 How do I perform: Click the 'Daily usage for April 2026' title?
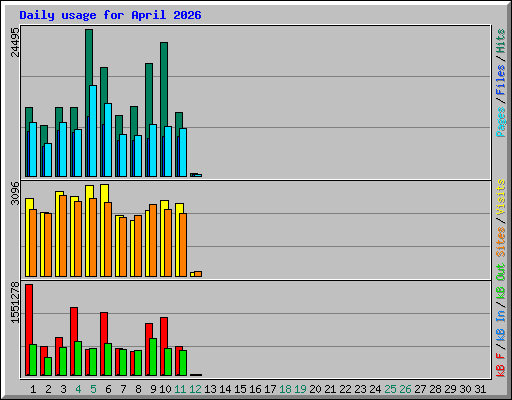tap(110, 15)
